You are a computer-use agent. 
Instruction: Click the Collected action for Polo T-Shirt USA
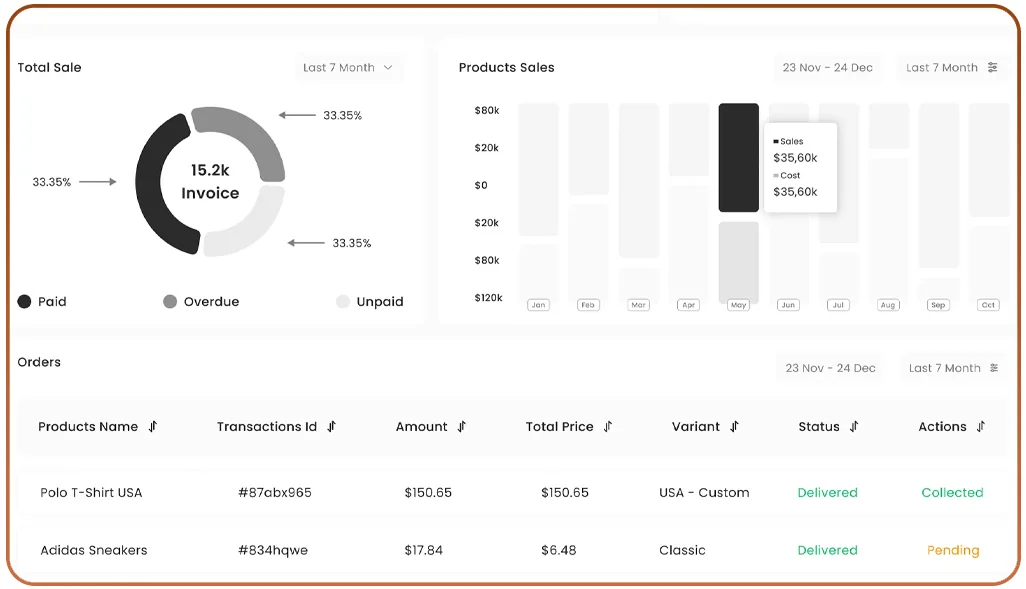pos(952,492)
